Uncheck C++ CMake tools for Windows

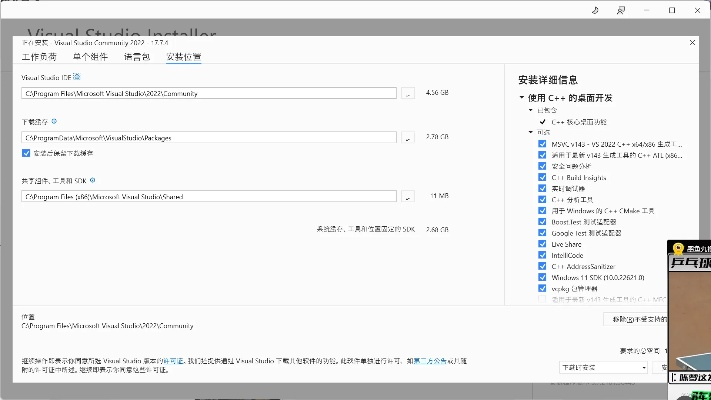pyautogui.click(x=542, y=210)
